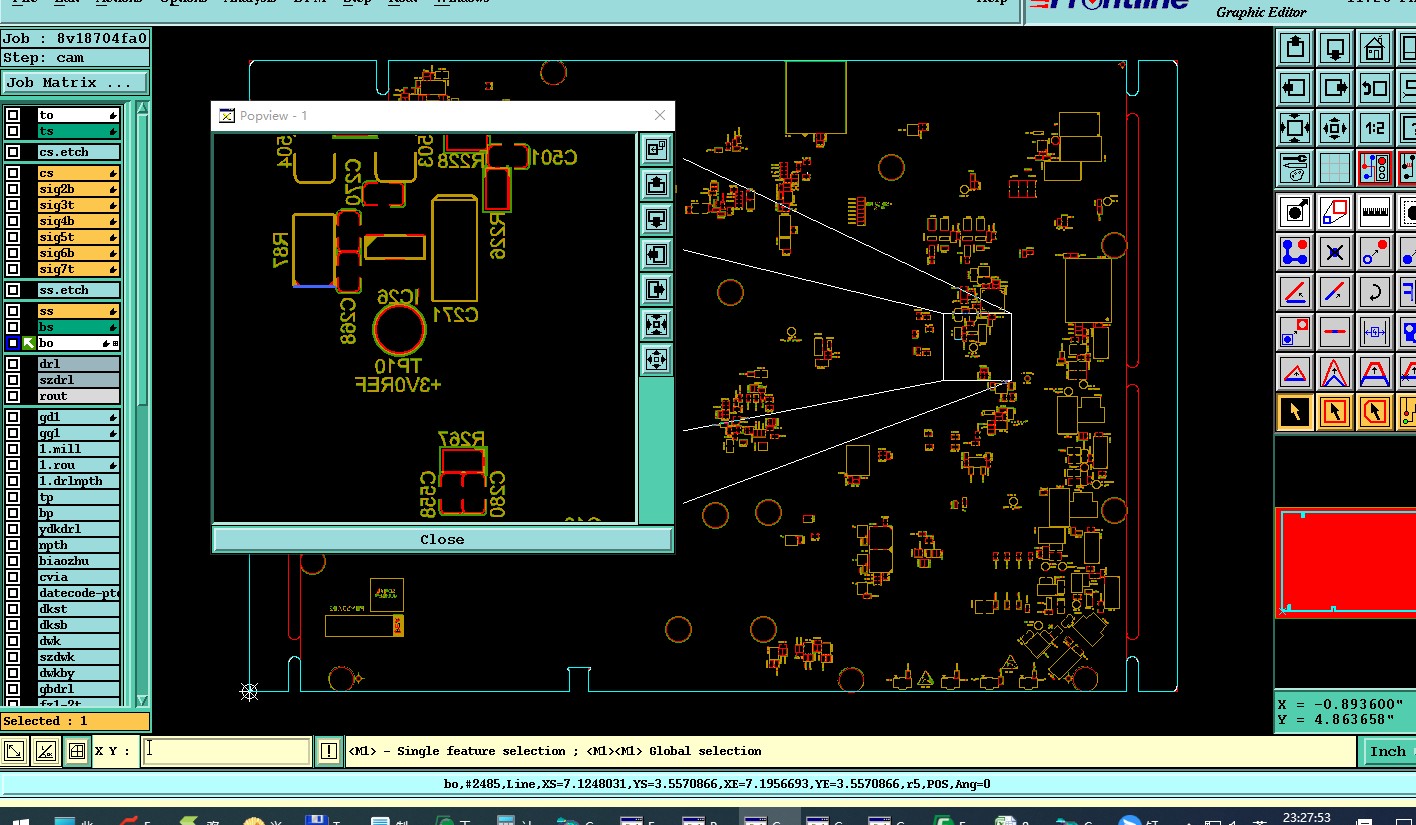Open the snap control traffic-light icon
Screen dimensions: 1416x825
[x=1375, y=167]
